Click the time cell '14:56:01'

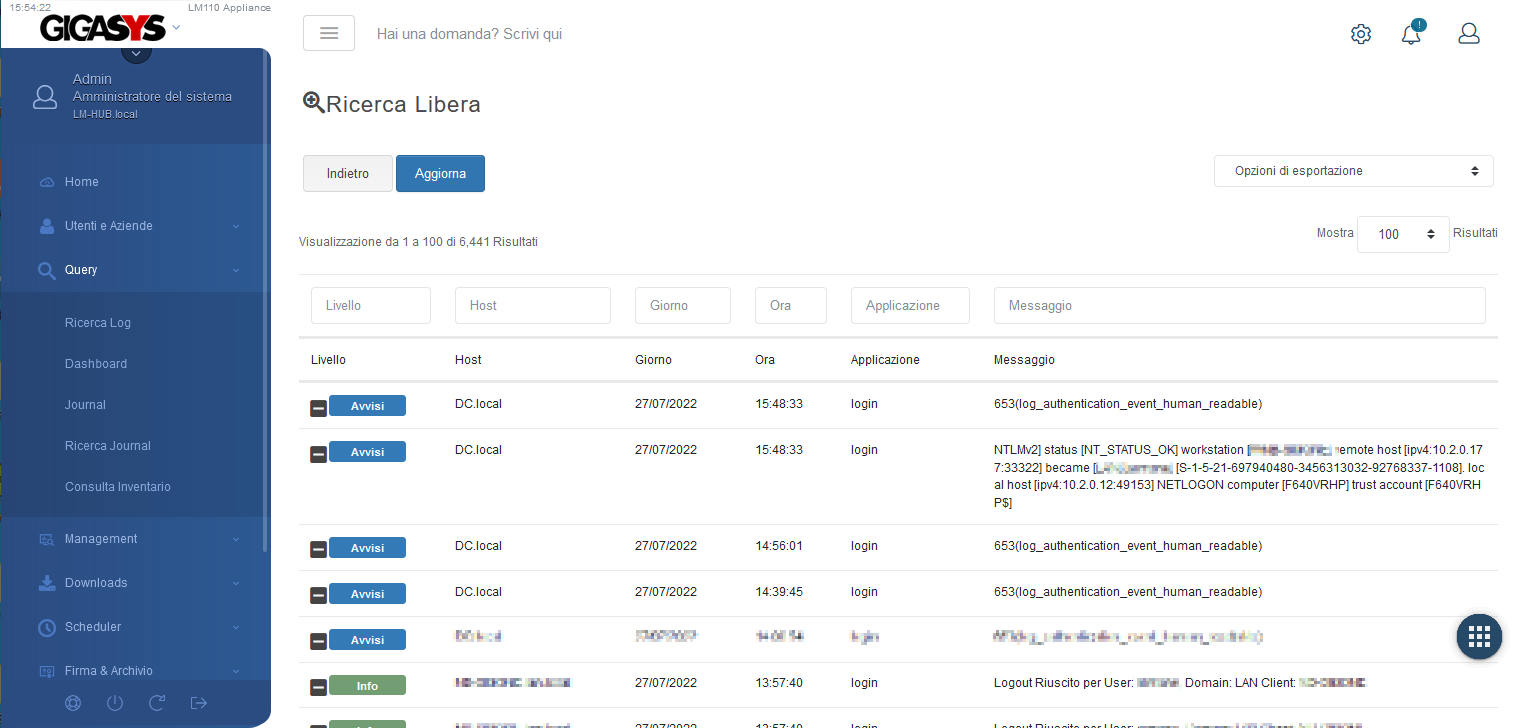[x=779, y=546]
